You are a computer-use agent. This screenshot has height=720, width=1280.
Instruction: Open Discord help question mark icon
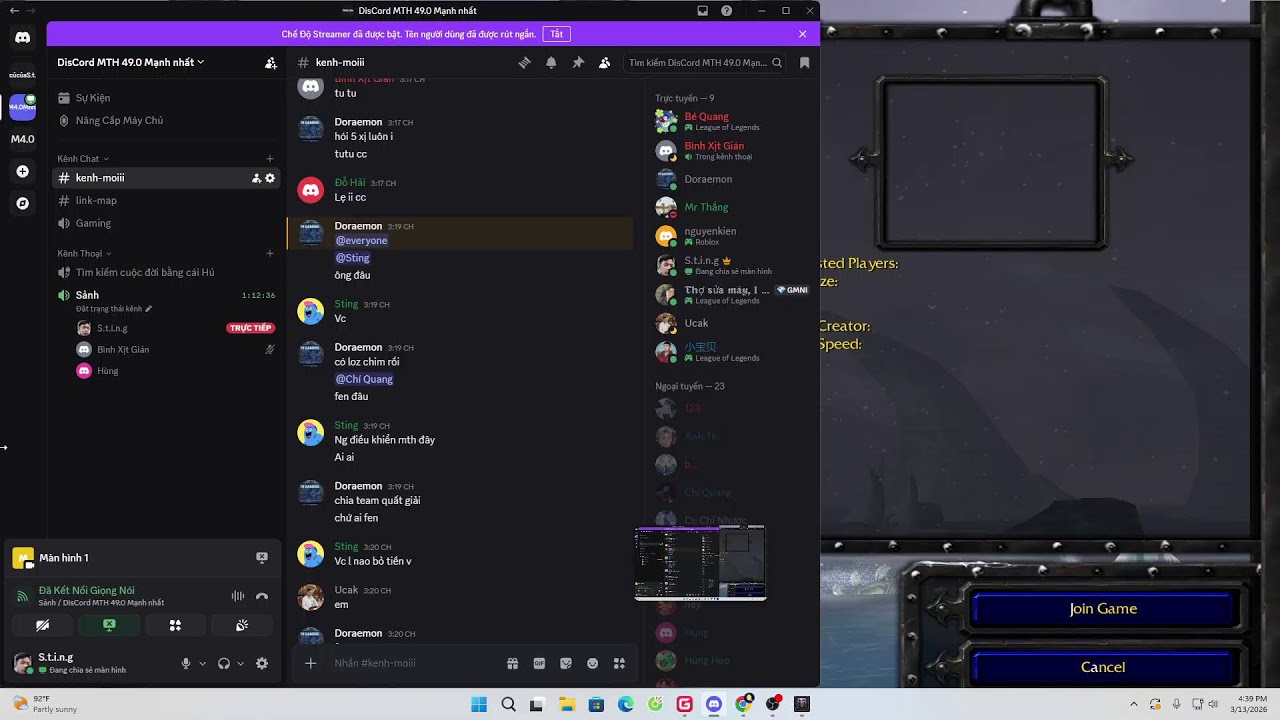727,11
